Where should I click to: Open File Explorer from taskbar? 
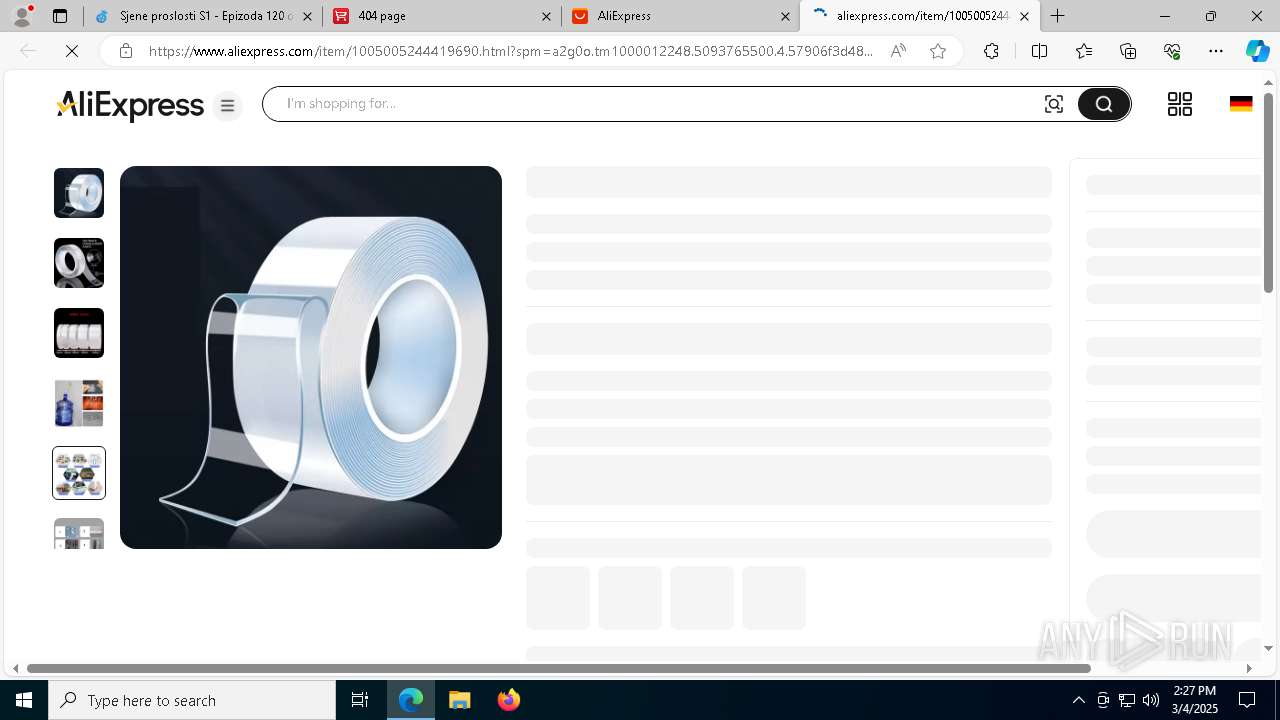(x=459, y=700)
